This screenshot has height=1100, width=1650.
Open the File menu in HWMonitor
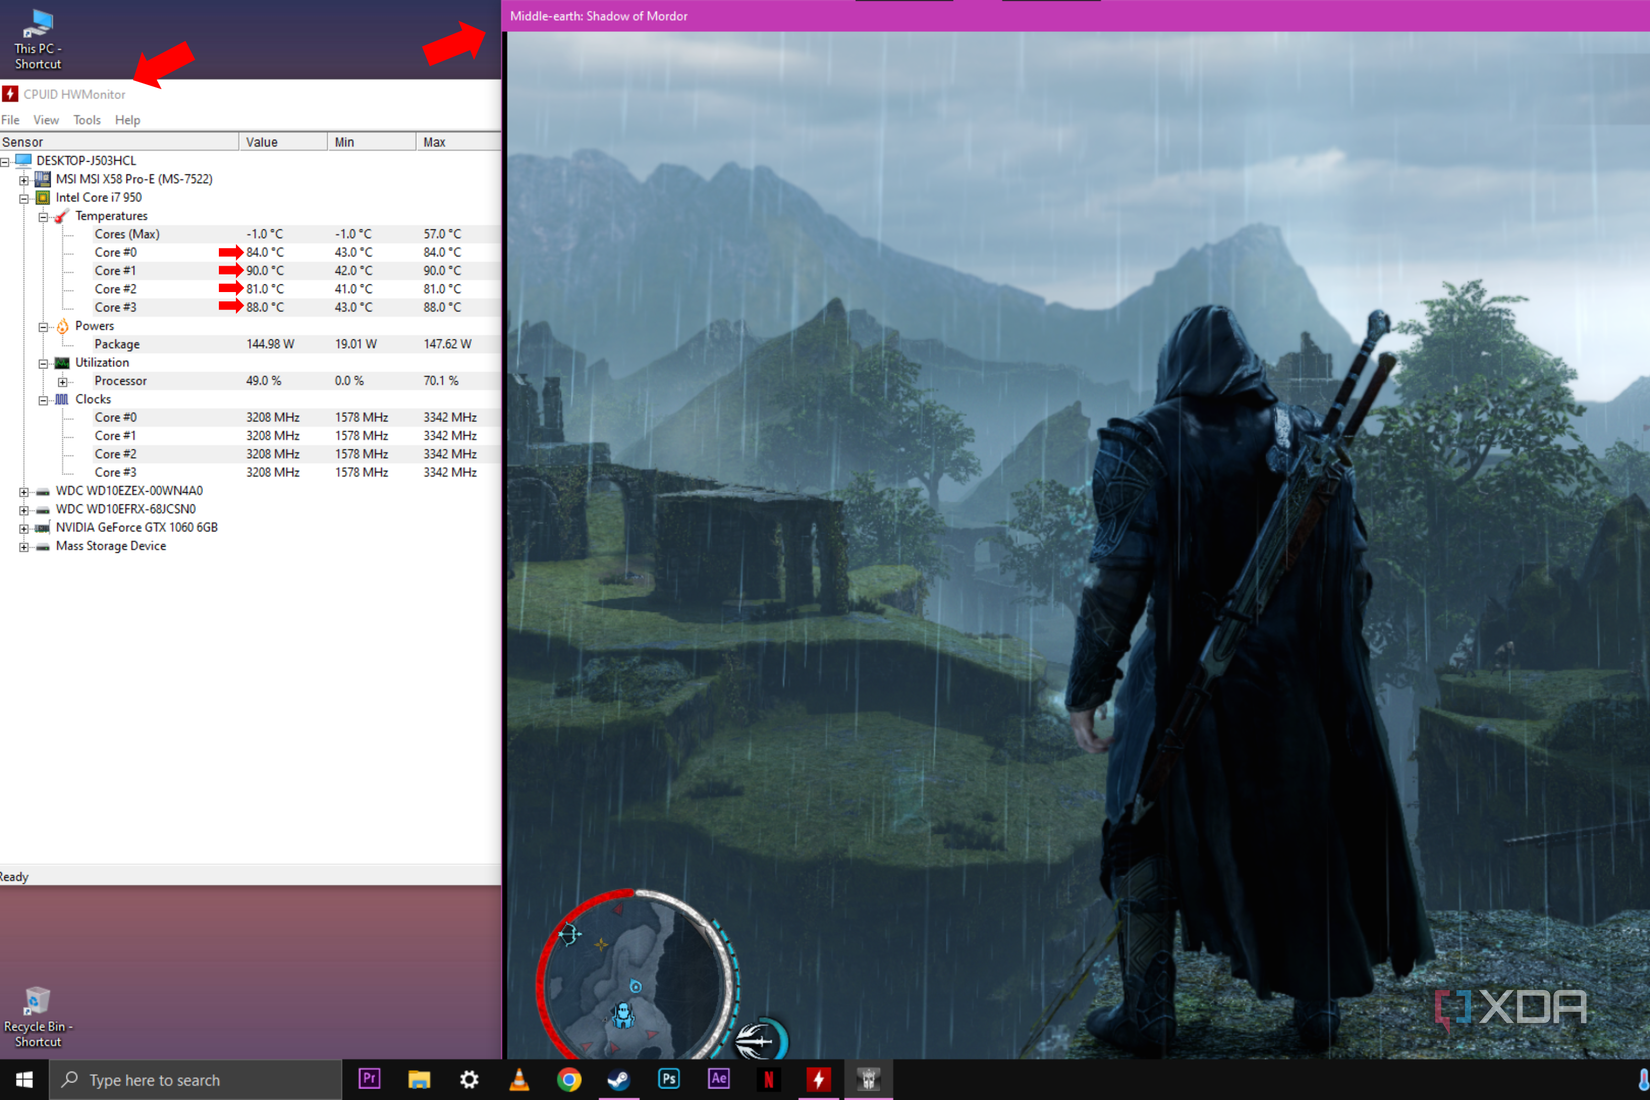pos(11,120)
